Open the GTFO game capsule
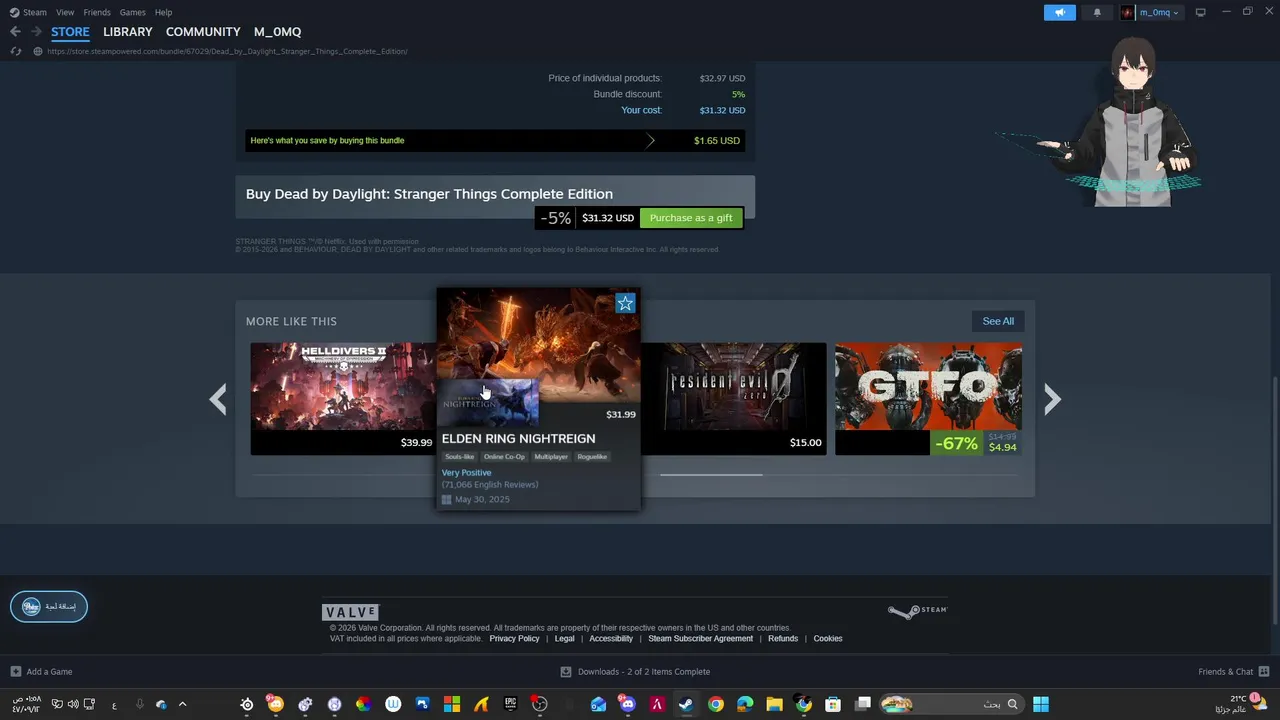 click(x=928, y=398)
